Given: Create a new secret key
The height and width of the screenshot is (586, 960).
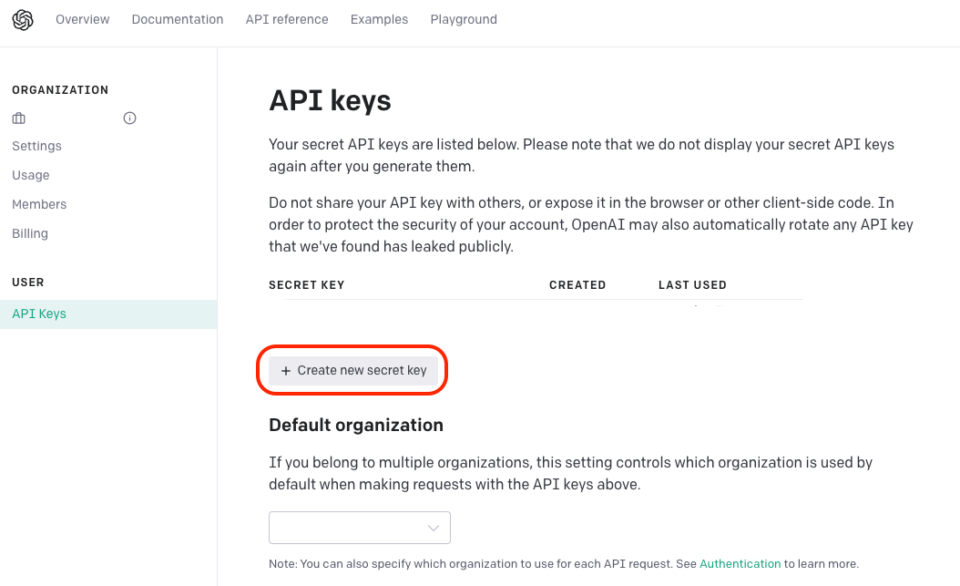Looking at the screenshot, I should (352, 370).
